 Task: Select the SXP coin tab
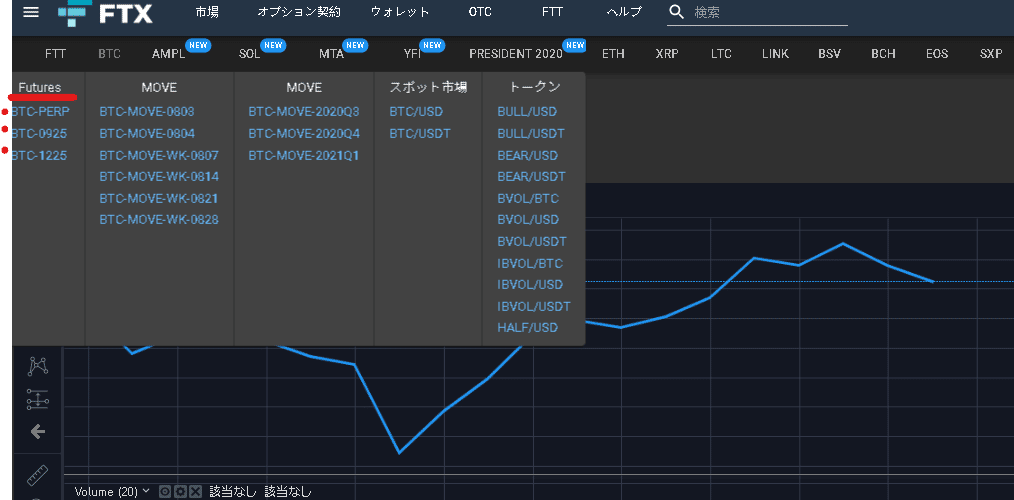991,54
